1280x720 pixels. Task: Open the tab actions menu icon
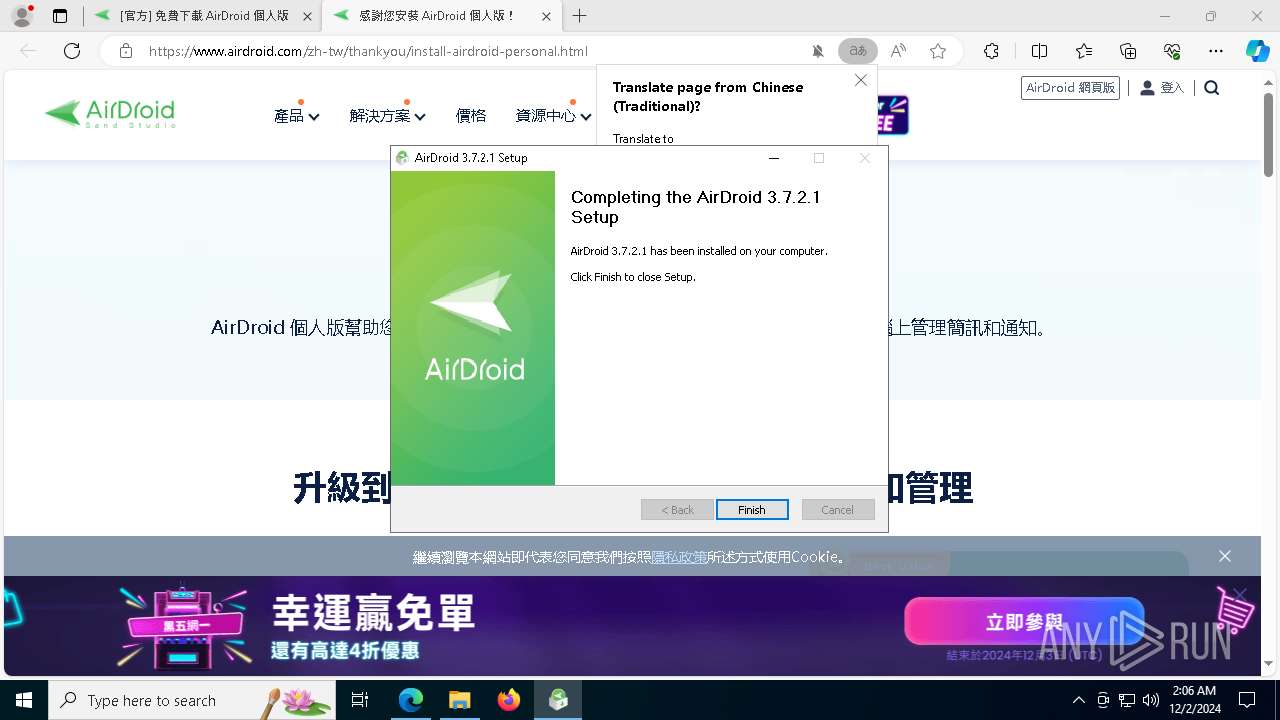click(x=60, y=16)
